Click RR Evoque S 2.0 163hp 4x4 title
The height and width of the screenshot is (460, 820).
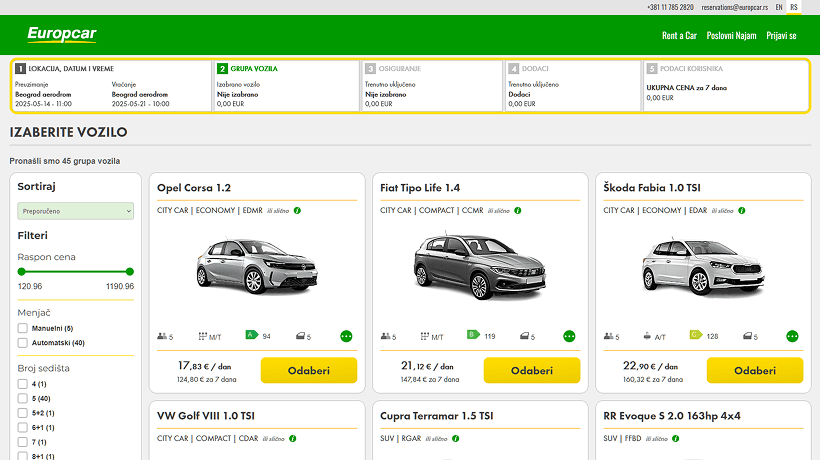click(x=671, y=416)
